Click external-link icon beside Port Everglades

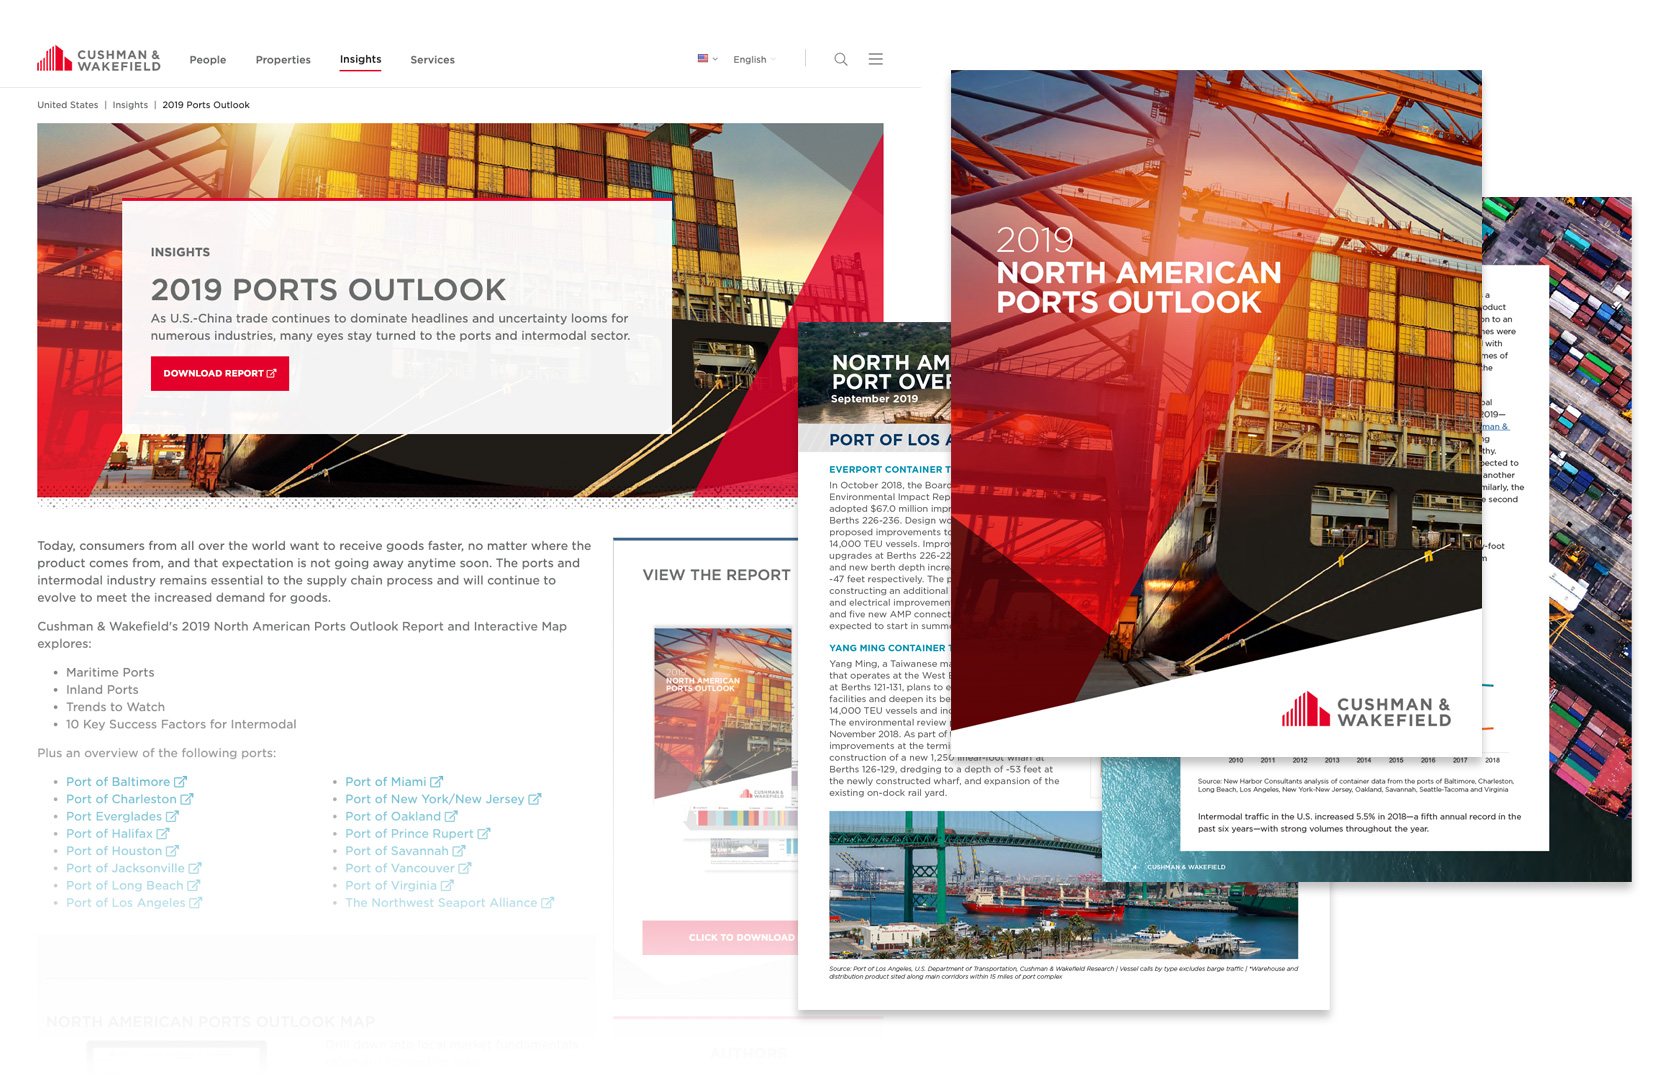[x=172, y=816]
